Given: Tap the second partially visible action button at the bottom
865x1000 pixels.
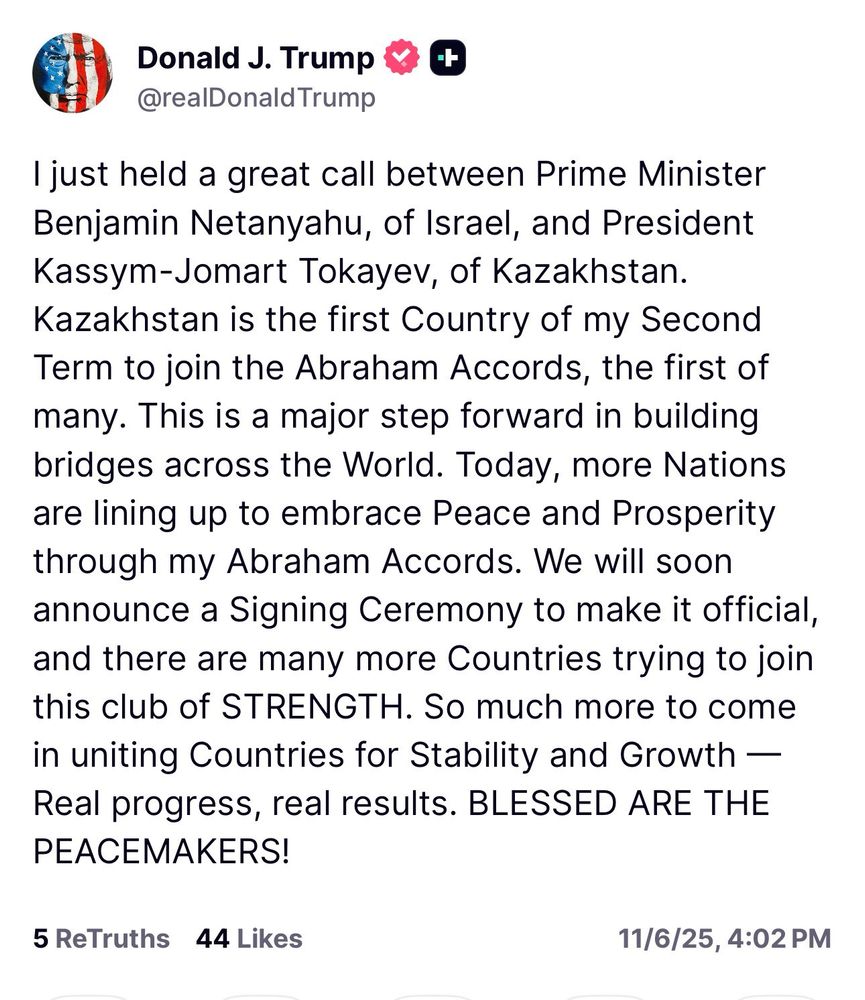Looking at the screenshot, I should [x=261, y=997].
